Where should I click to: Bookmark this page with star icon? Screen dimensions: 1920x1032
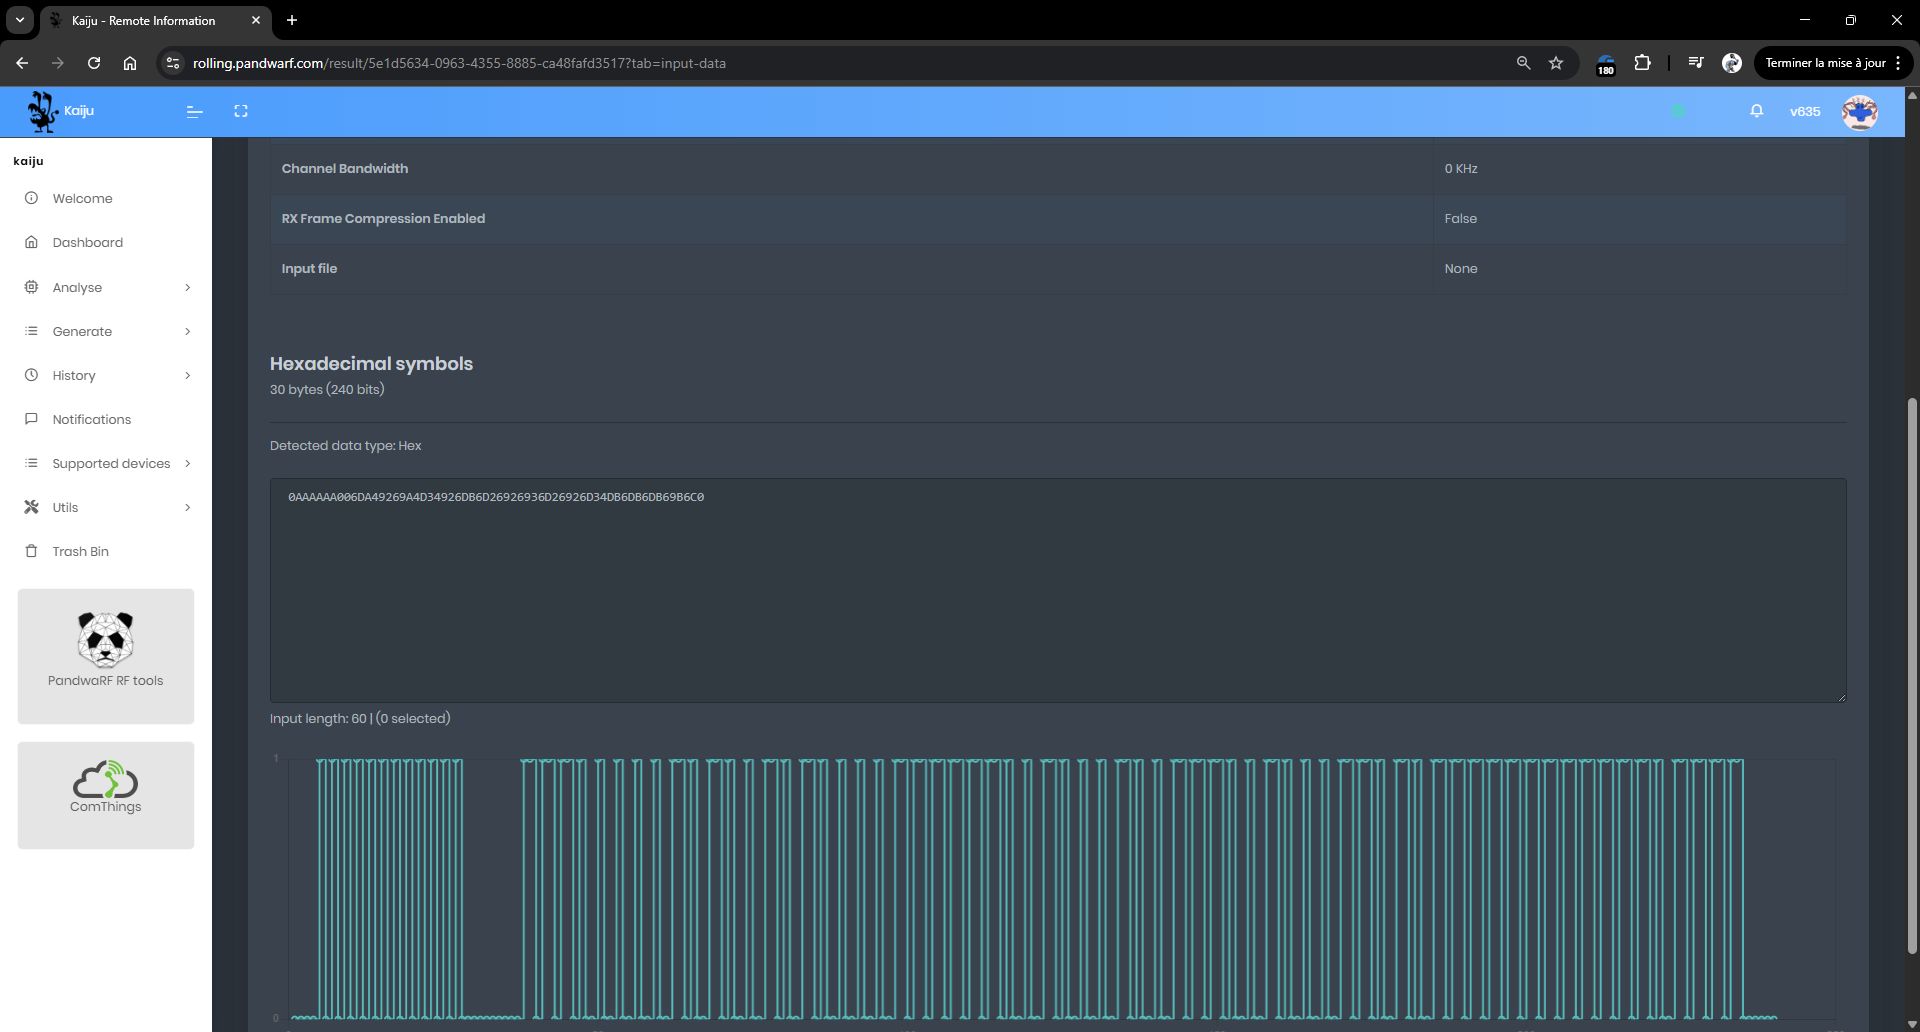pos(1556,63)
